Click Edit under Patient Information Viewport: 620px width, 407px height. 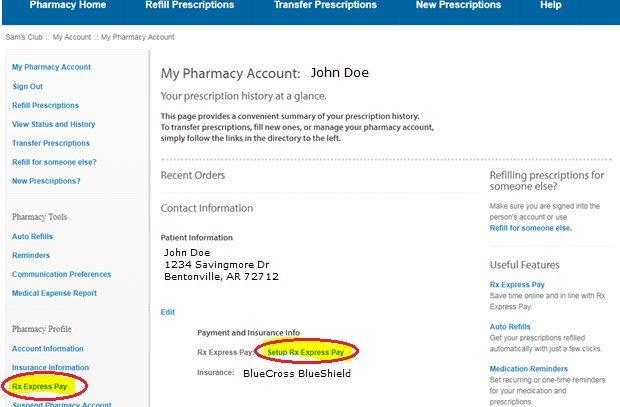click(168, 312)
